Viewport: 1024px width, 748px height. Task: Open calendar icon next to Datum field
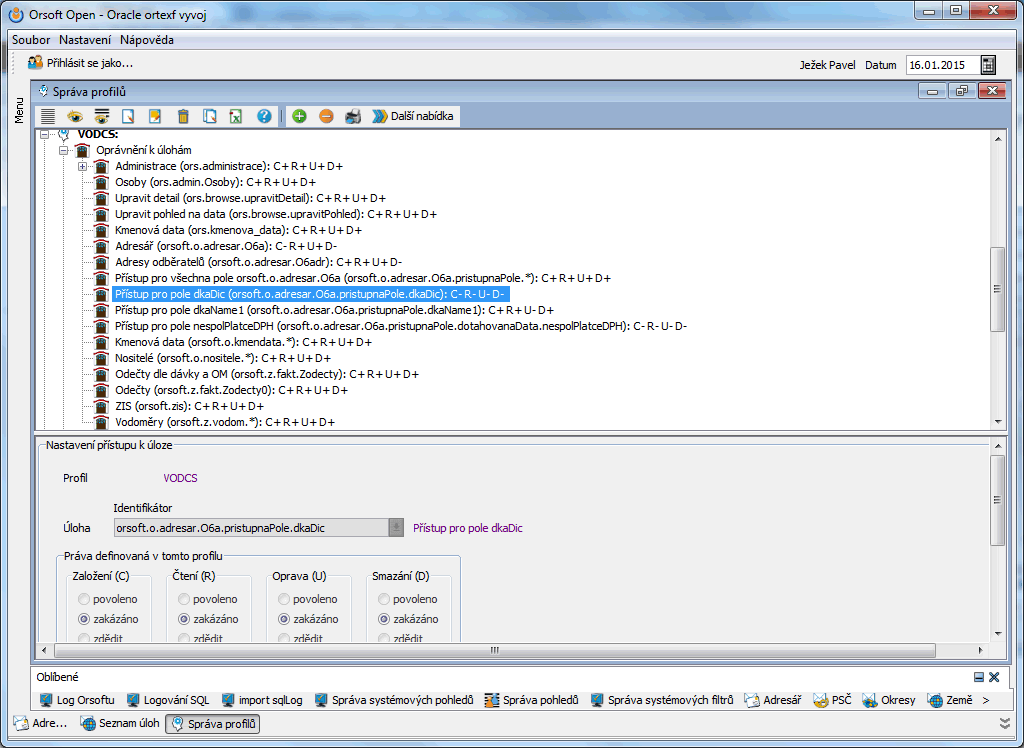point(988,65)
